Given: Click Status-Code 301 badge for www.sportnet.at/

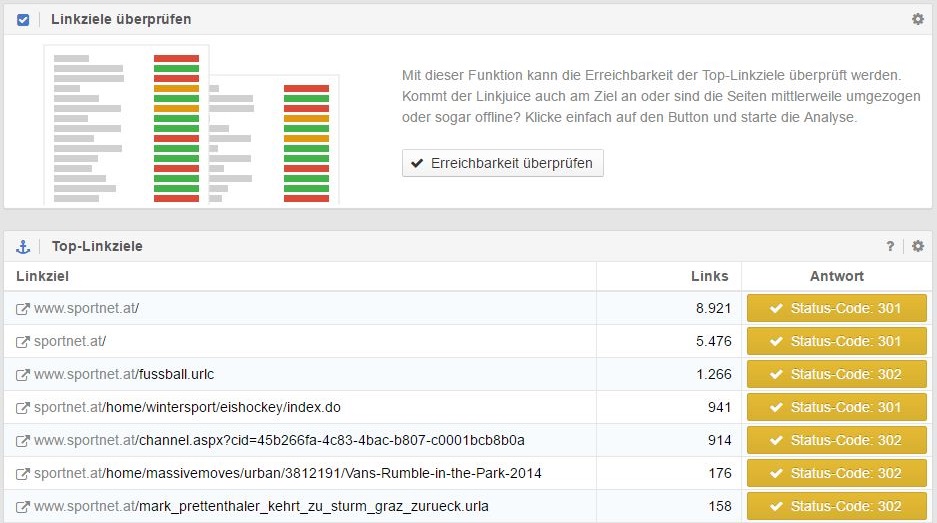Looking at the screenshot, I should click(x=836, y=309).
